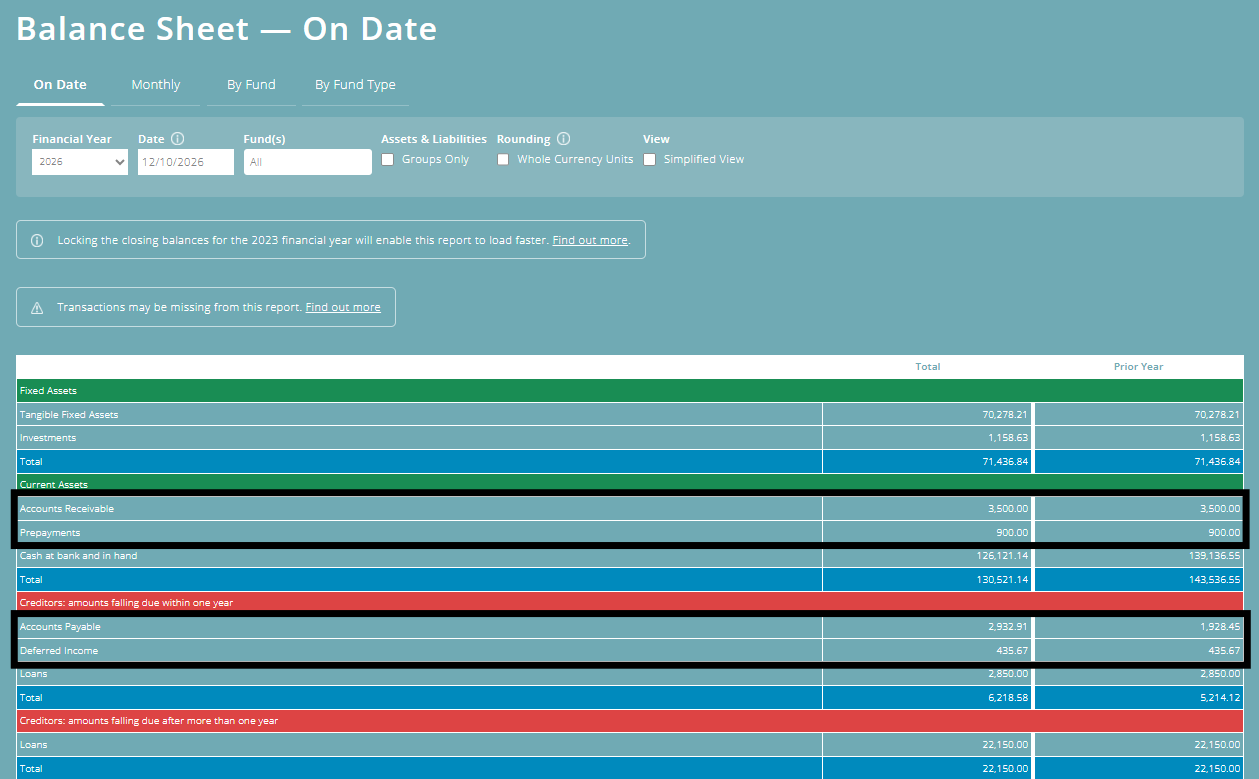
Task: Click the Date input field
Action: pyautogui.click(x=186, y=162)
